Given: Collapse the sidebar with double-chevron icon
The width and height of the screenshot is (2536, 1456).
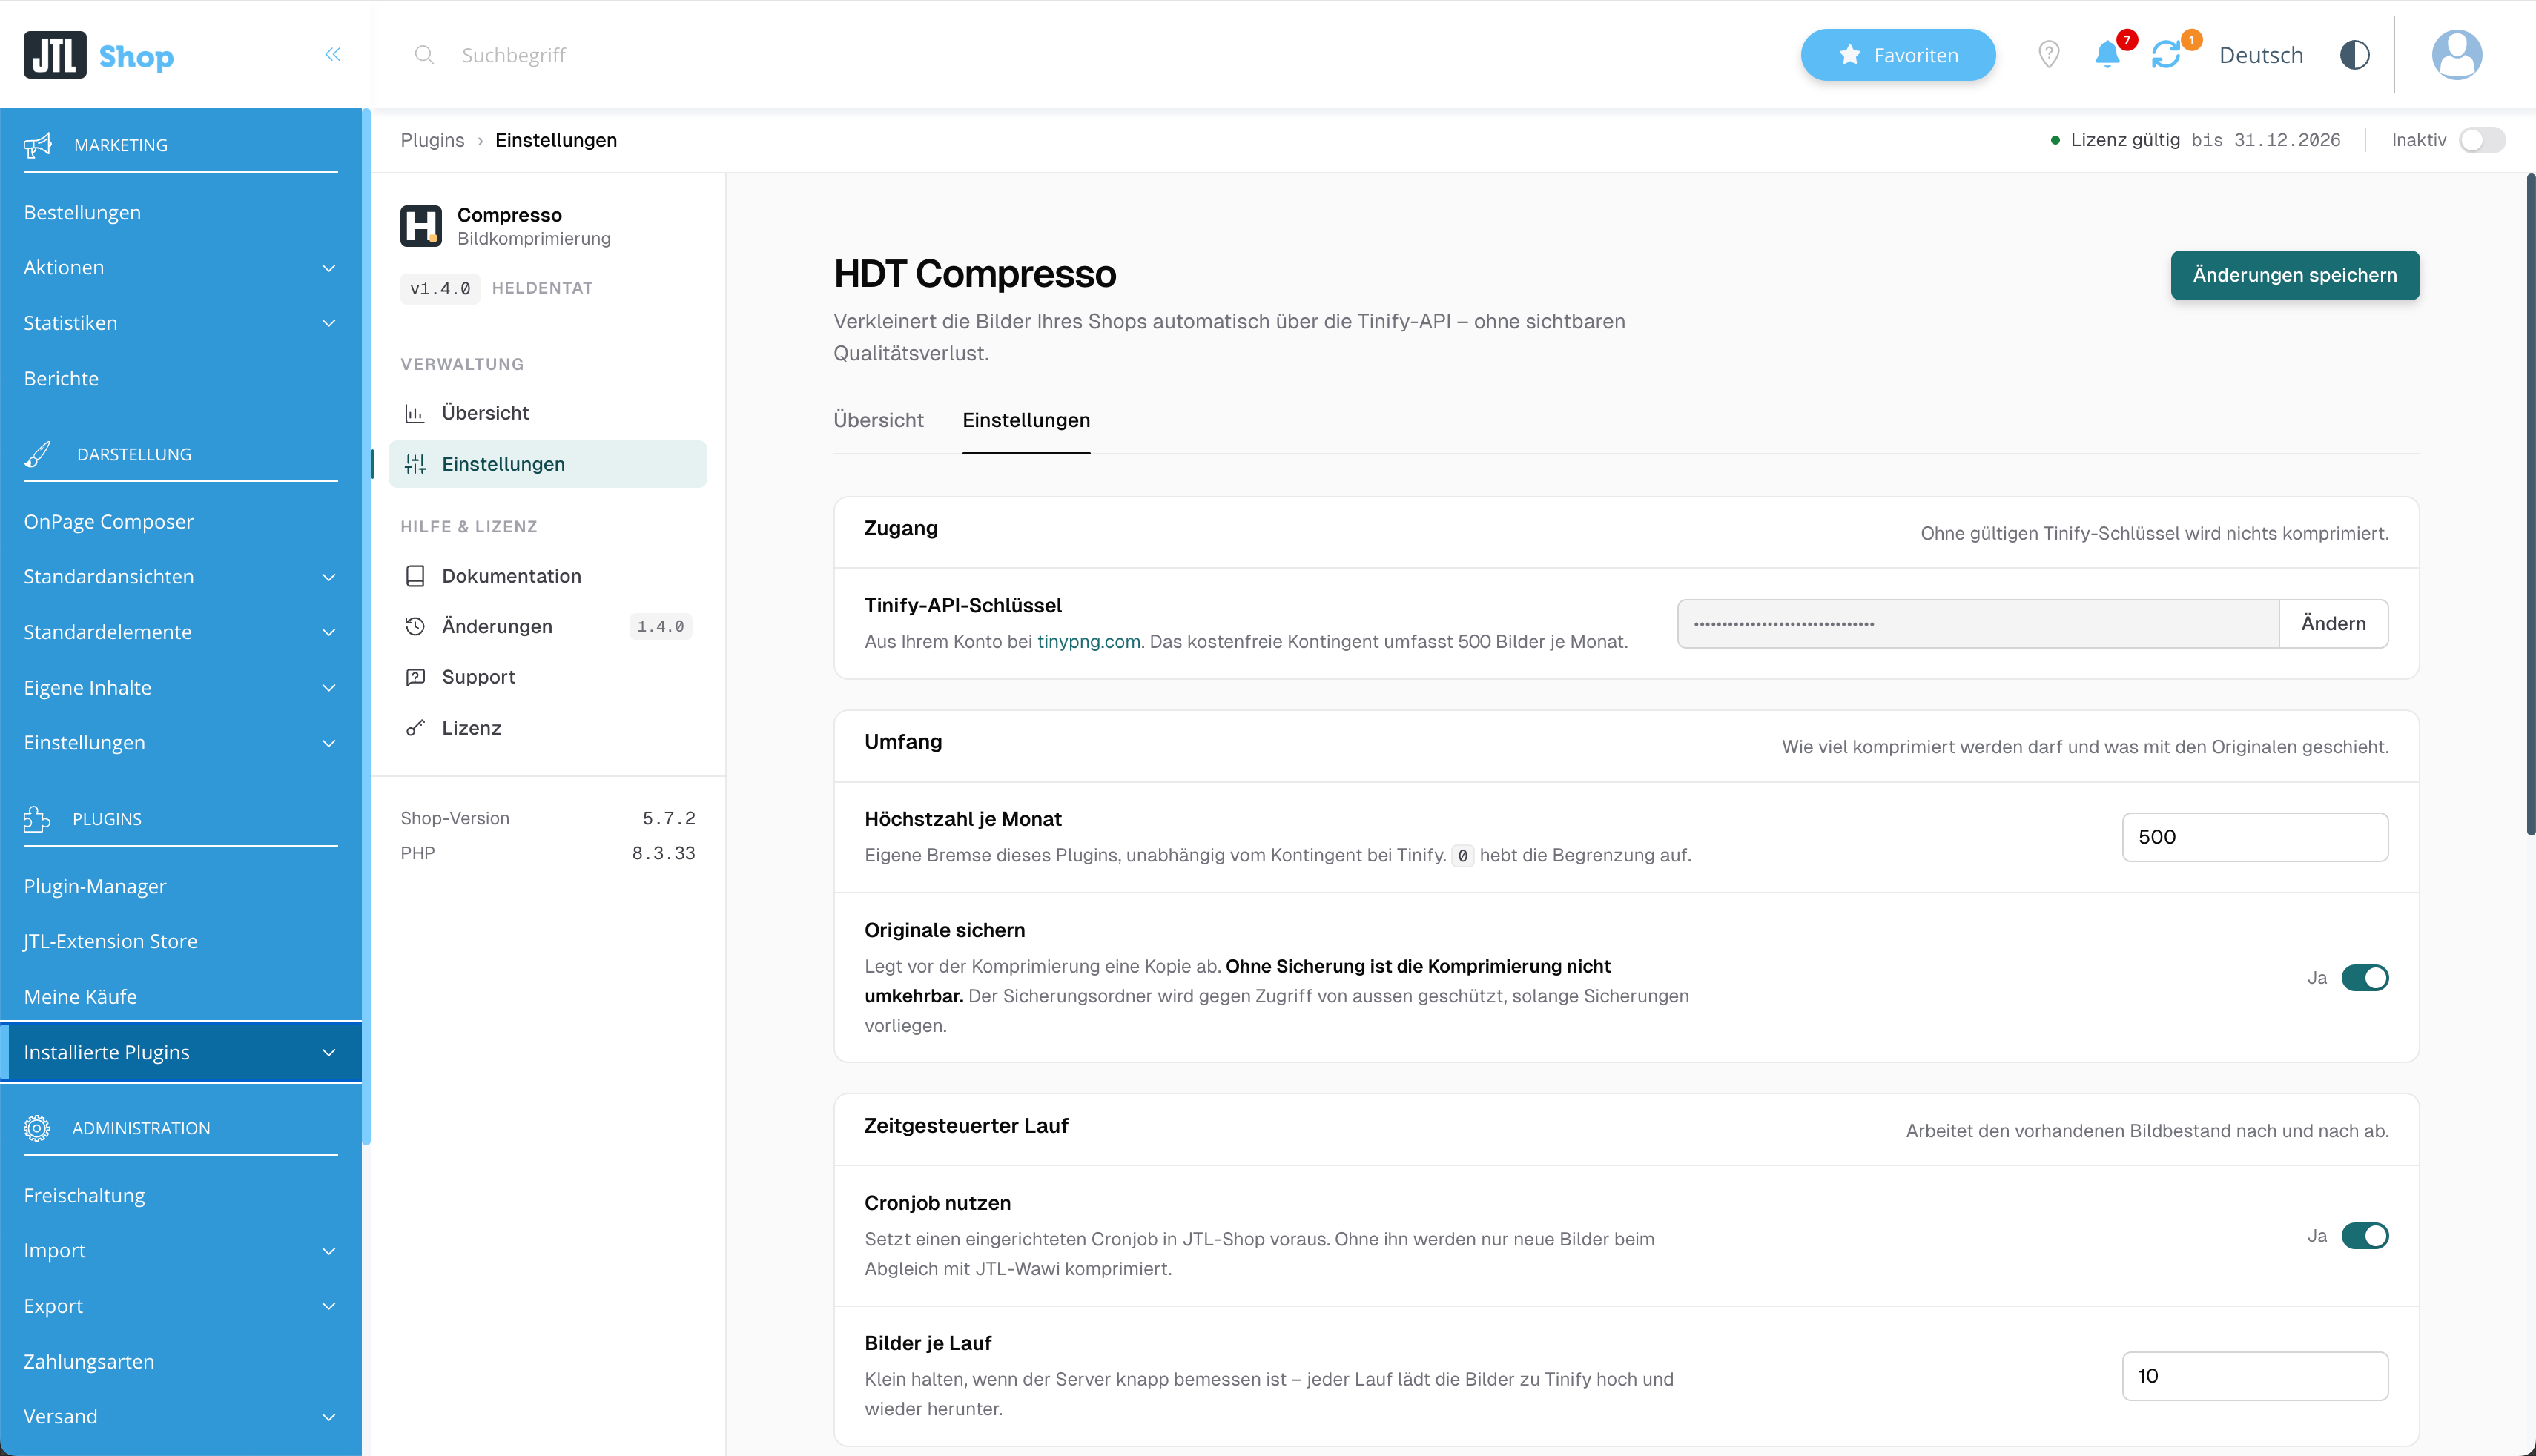Looking at the screenshot, I should pos(333,55).
